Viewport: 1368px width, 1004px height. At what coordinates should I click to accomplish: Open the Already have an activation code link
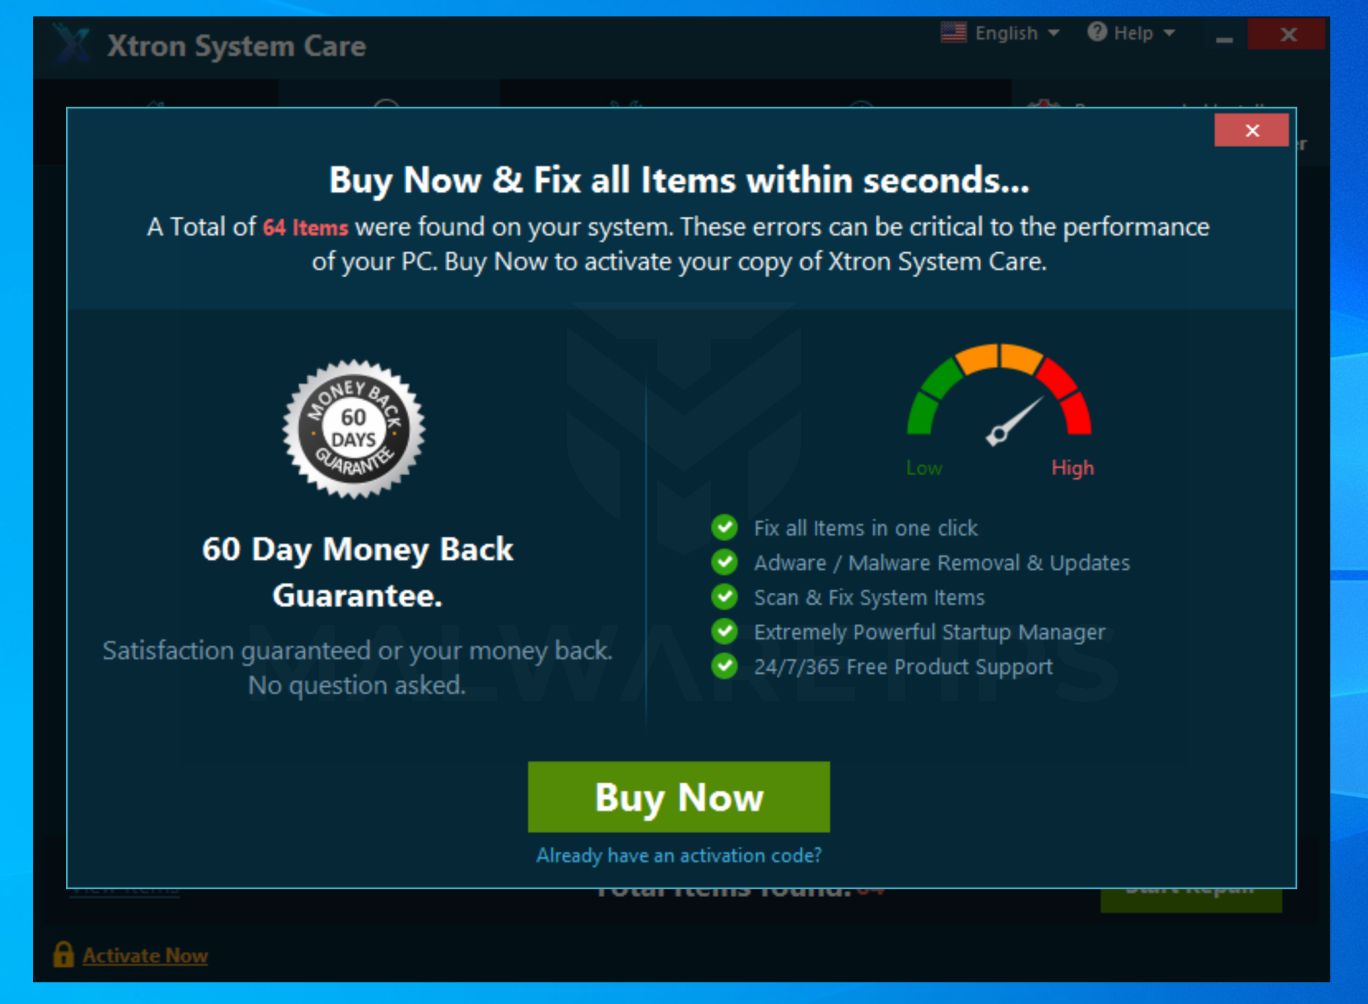click(x=679, y=855)
